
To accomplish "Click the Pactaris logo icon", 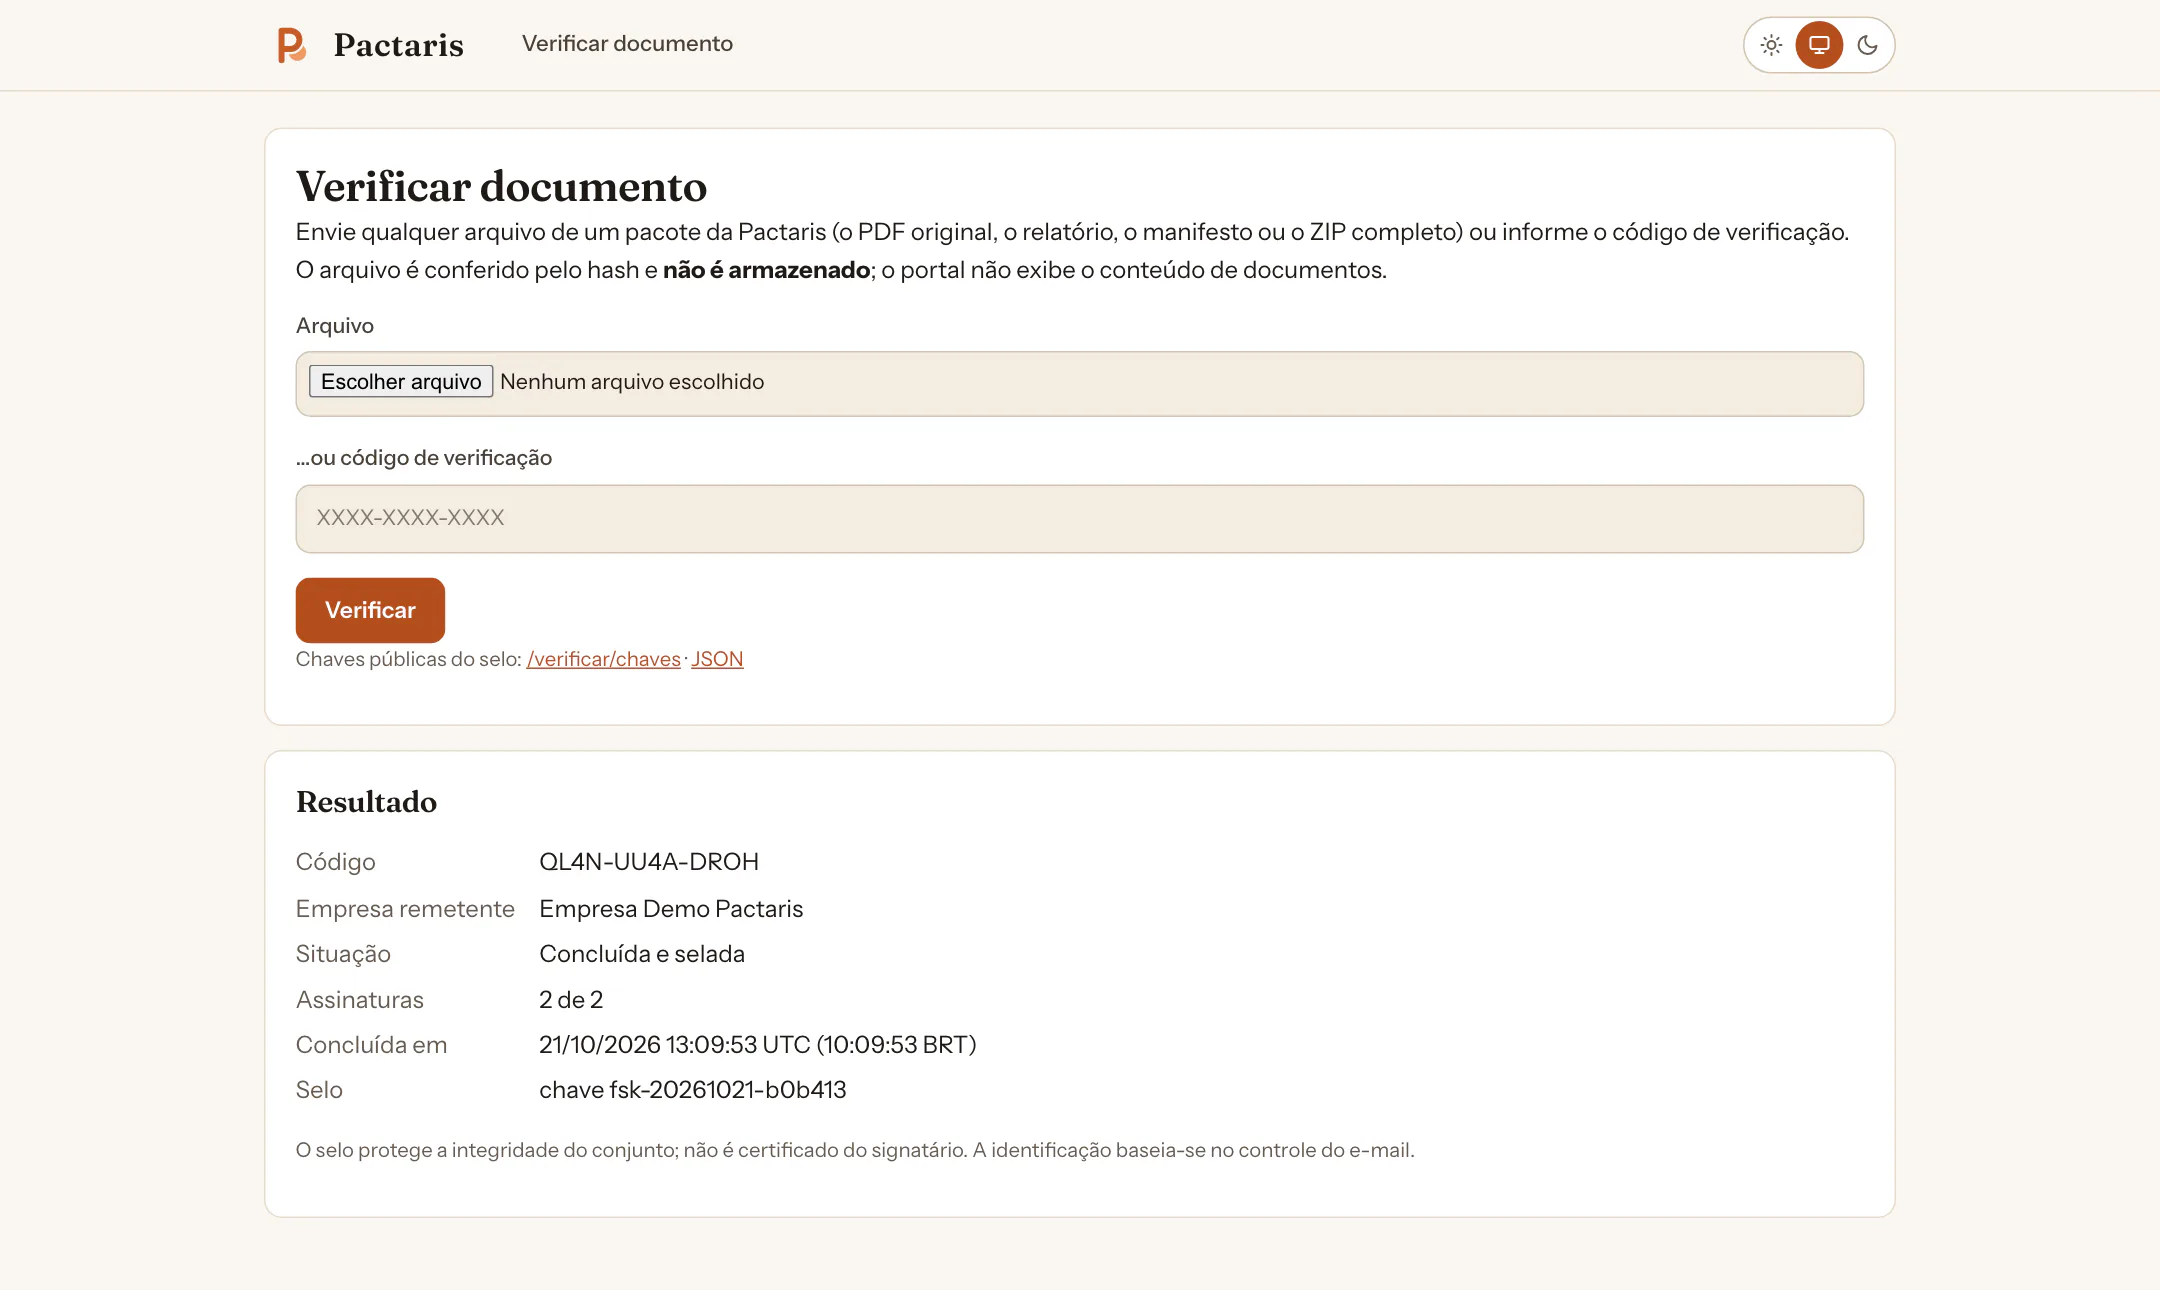I will tap(291, 45).
